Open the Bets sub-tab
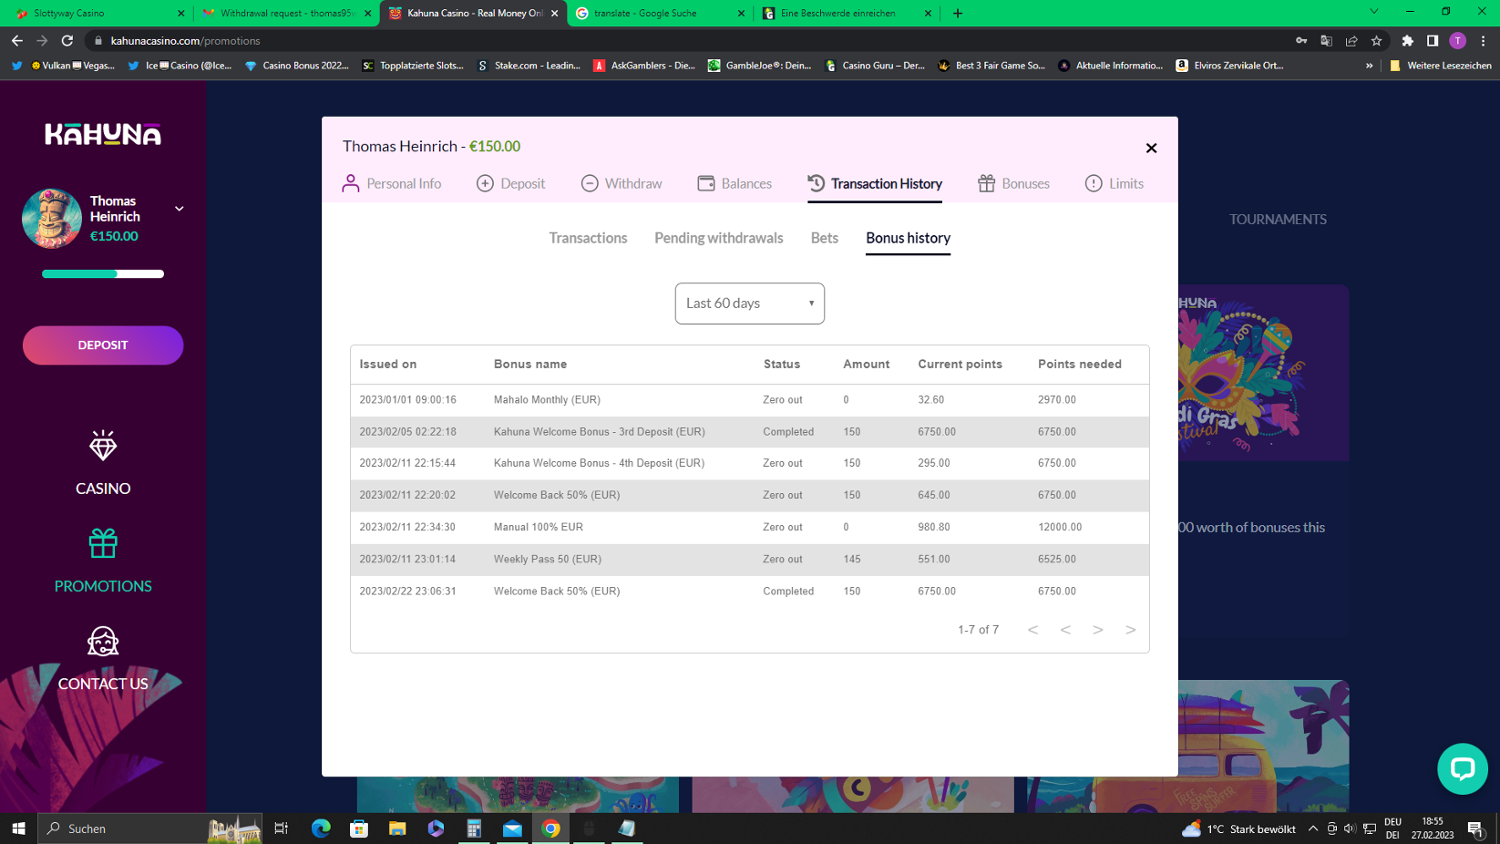 click(x=824, y=238)
